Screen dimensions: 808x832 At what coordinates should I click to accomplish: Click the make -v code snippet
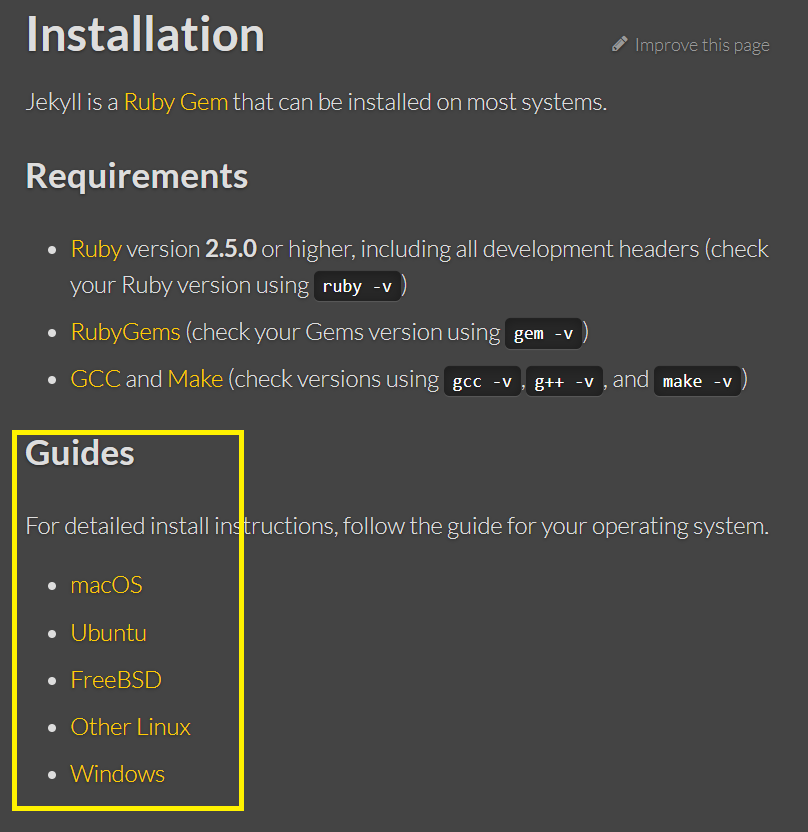tap(697, 382)
